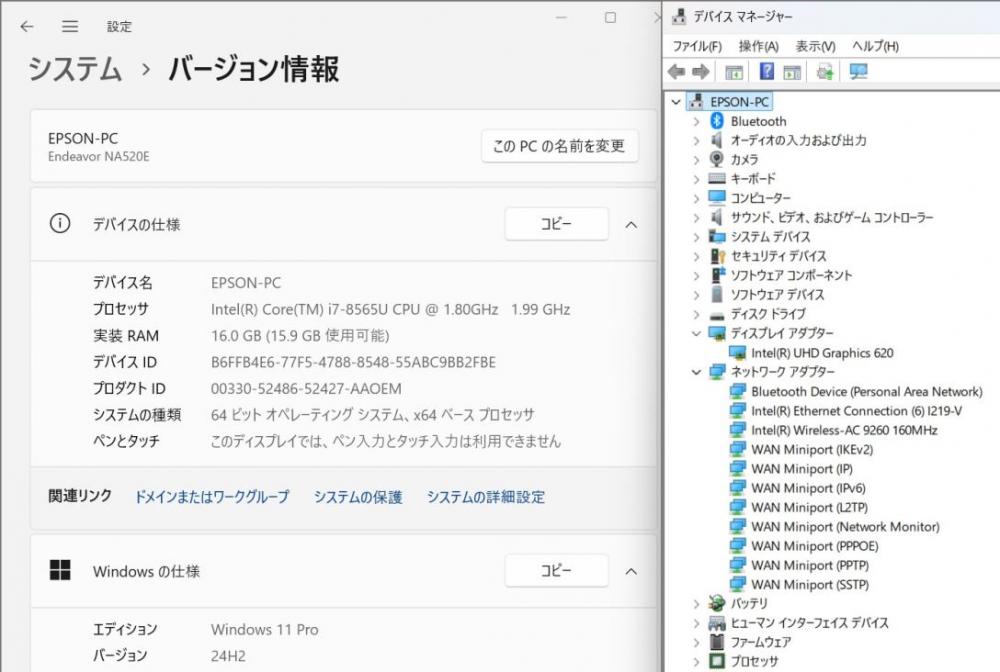
Task: Click the キーボード keyboard icon
Action: (x=717, y=179)
